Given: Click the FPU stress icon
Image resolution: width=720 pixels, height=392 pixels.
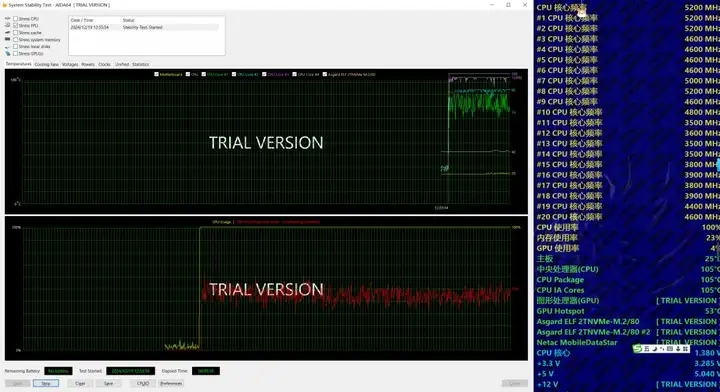Looking at the screenshot, I should 7,25.
